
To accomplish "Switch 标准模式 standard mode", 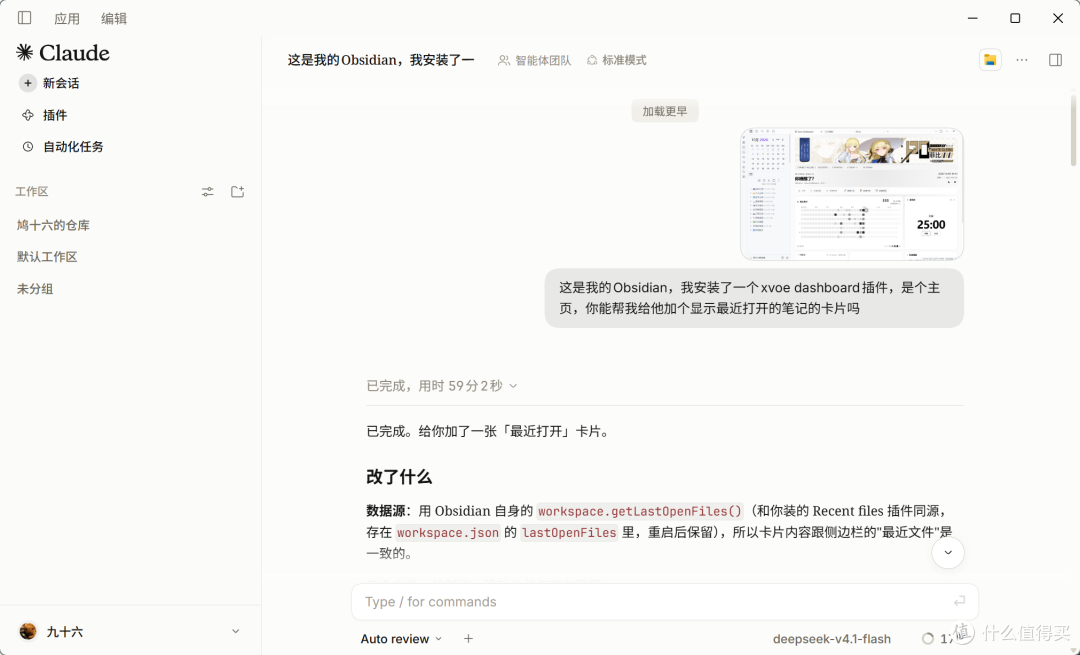I will pyautogui.click(x=616, y=61).
